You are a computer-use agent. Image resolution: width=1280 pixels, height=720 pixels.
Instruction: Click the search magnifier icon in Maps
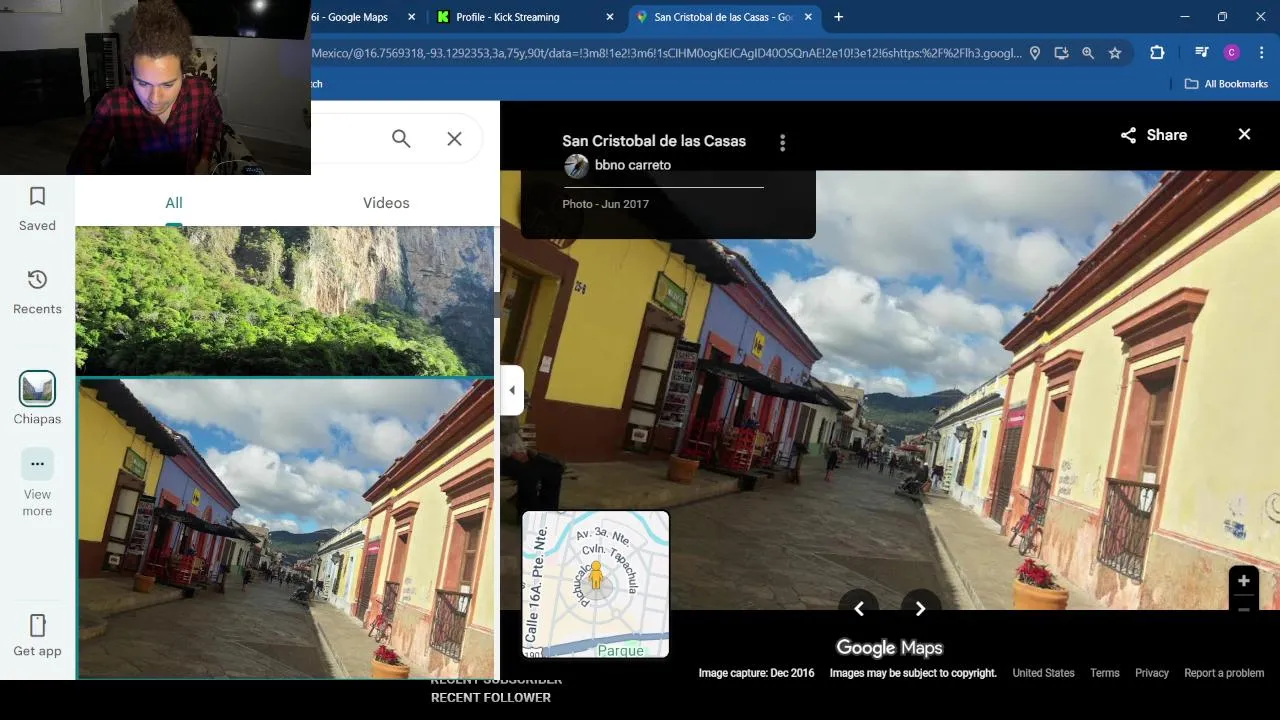coord(401,139)
